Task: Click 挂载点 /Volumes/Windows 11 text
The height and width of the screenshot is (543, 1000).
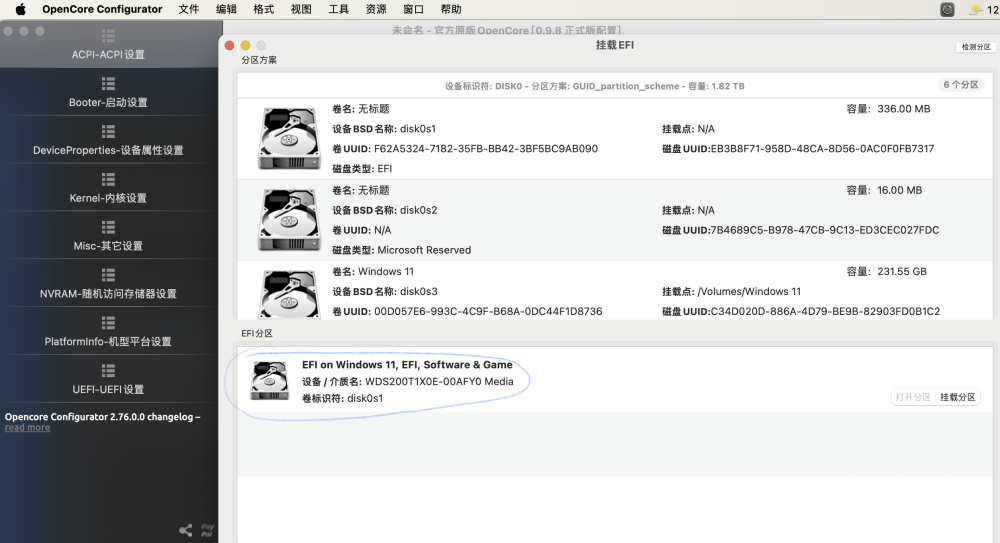Action: point(732,292)
